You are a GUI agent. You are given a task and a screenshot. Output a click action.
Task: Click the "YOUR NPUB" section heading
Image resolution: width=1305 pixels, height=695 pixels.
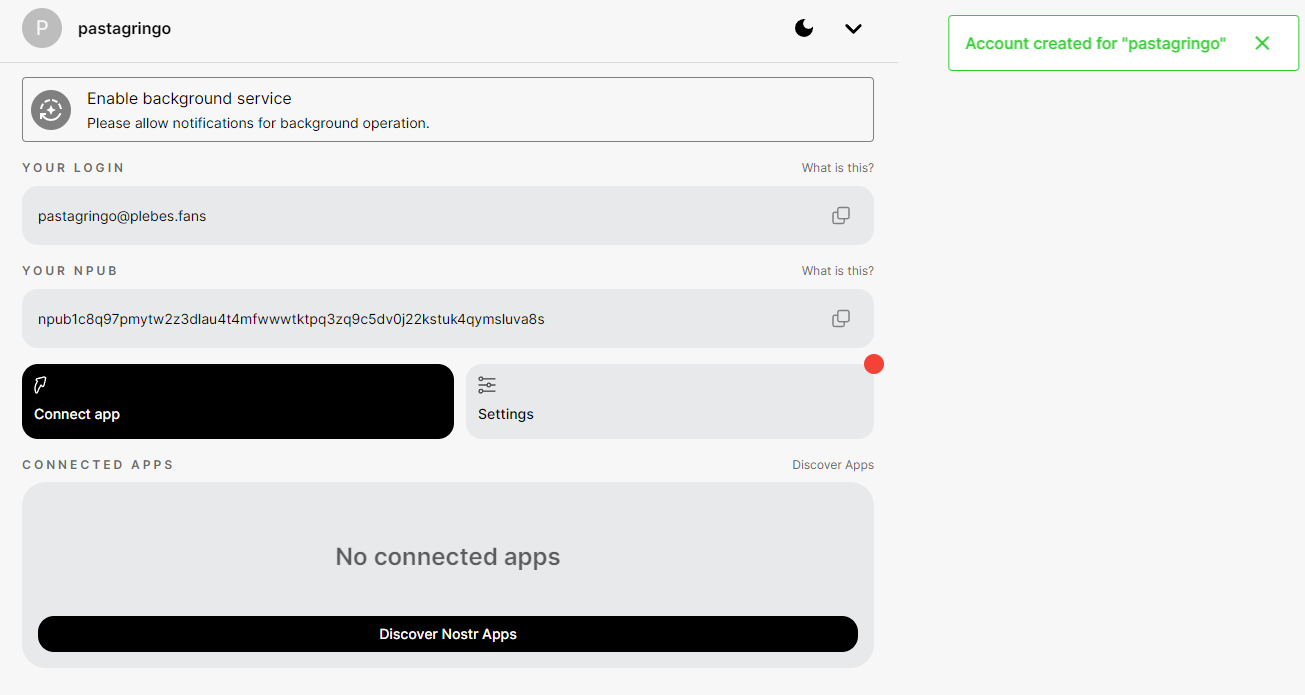70,271
